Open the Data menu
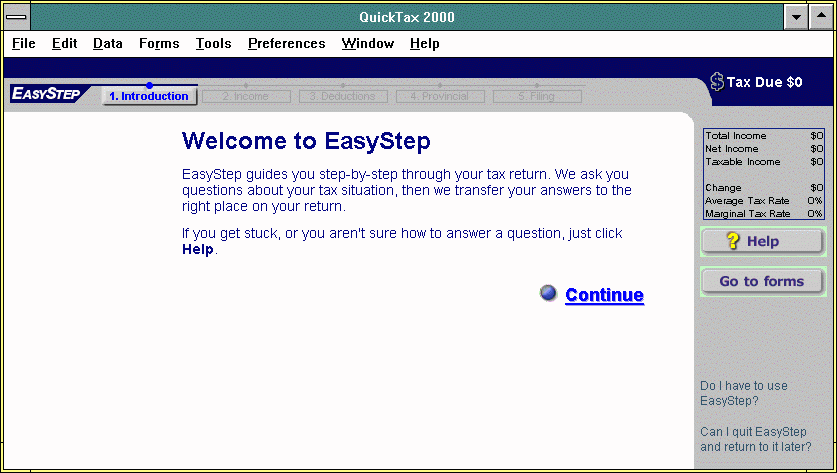 tap(107, 43)
